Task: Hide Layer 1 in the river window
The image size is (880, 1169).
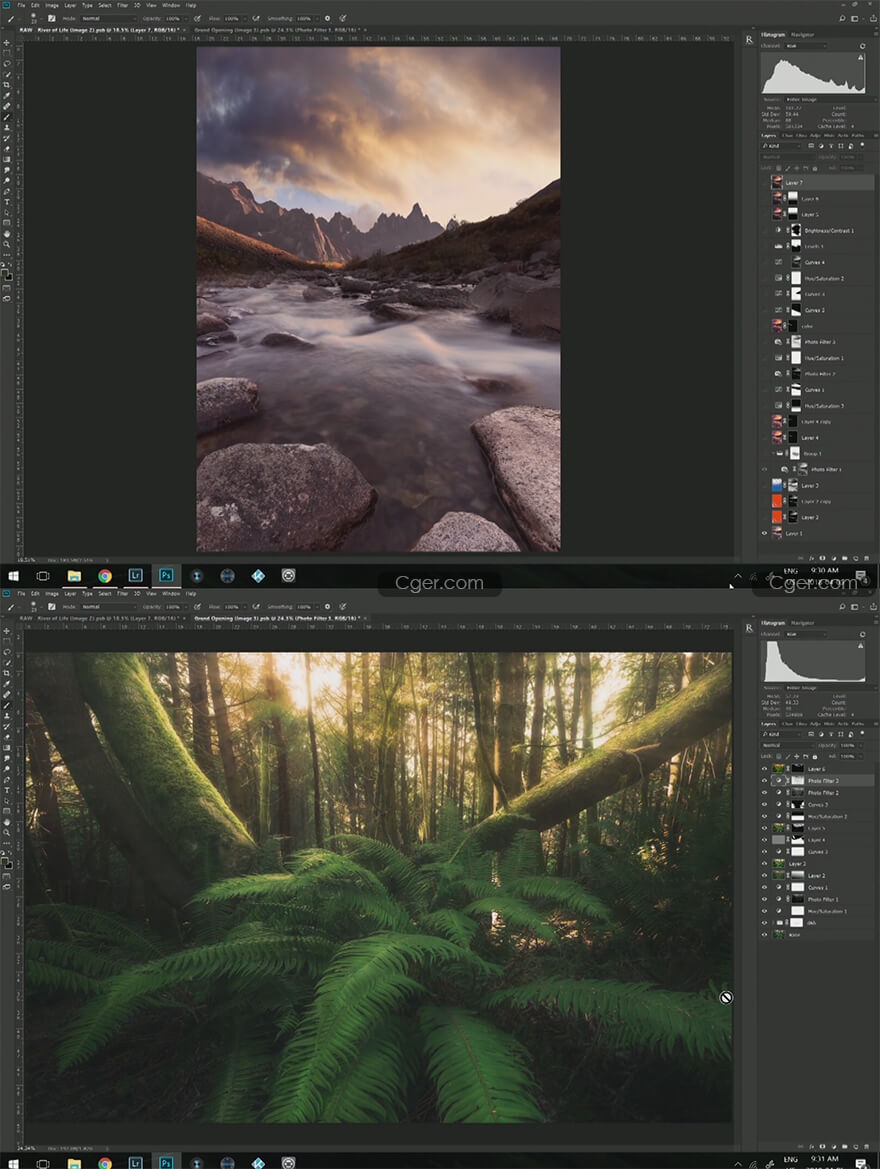Action: [x=764, y=533]
